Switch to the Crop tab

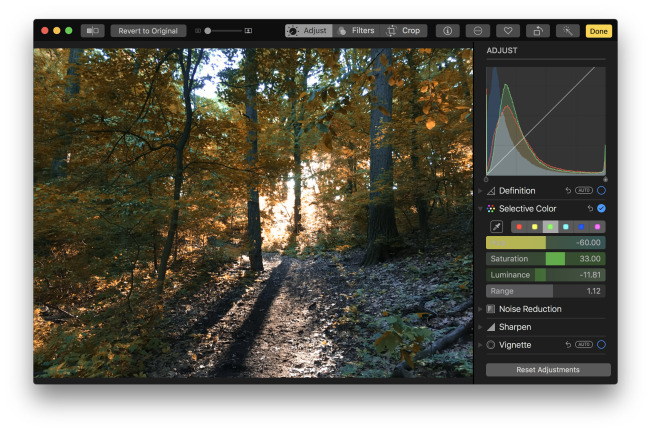click(404, 31)
